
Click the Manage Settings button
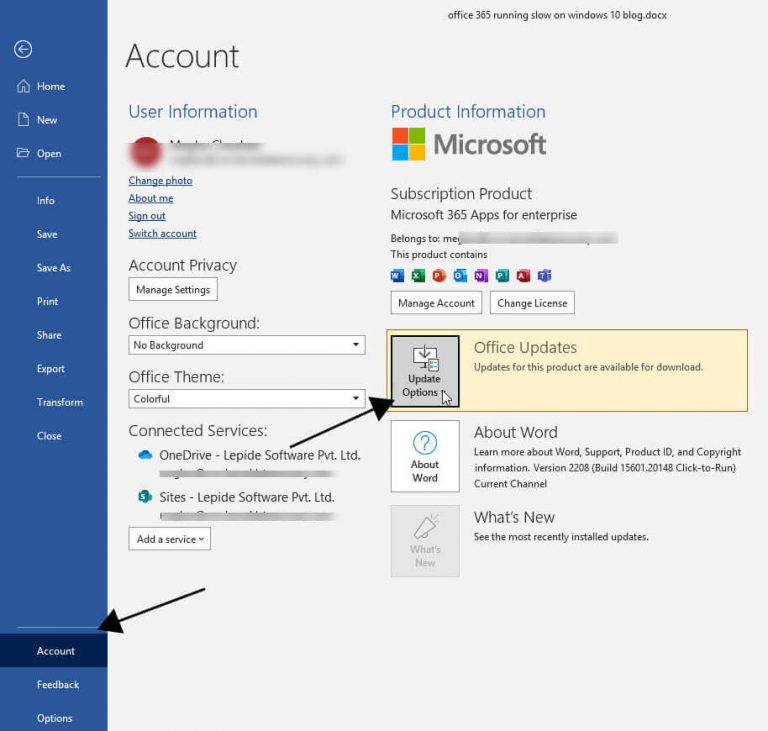tap(172, 290)
